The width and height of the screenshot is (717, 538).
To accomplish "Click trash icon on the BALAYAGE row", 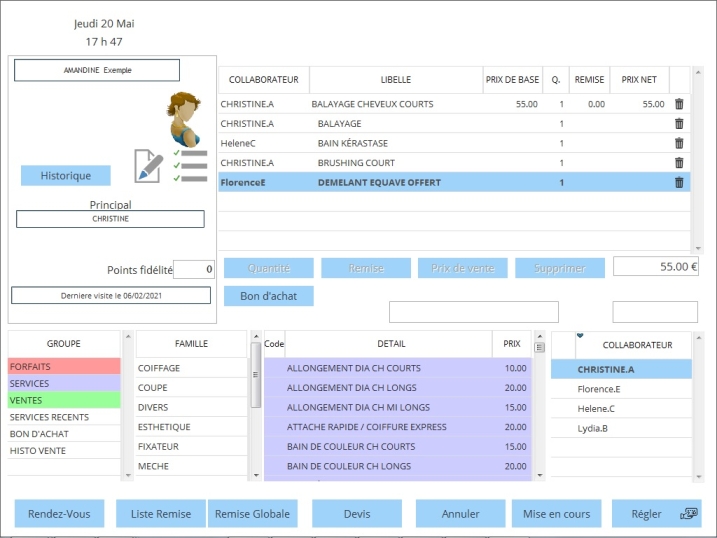I will tap(679, 124).
